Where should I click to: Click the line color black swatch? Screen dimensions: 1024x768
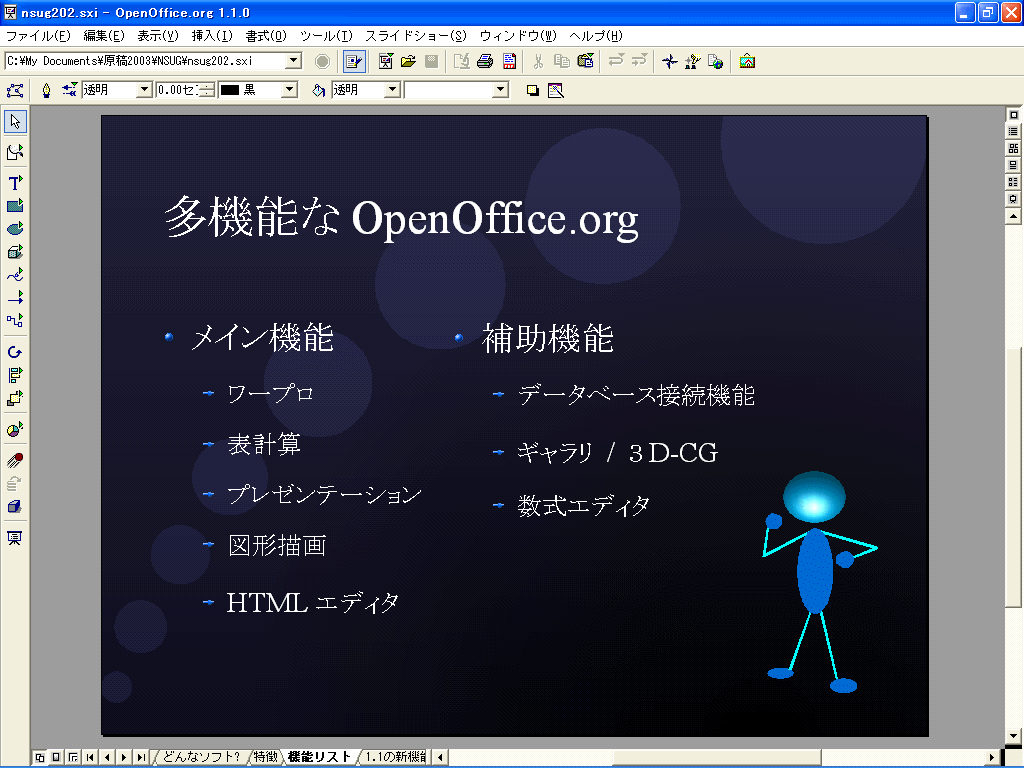click(x=230, y=90)
